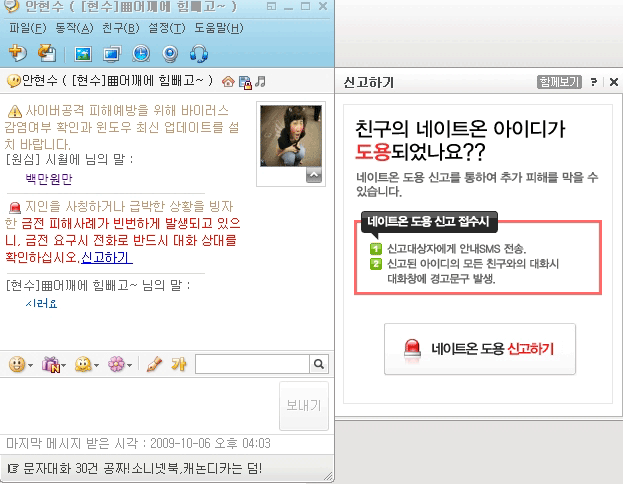Screen dimensions: 623x484
Task: Click the search input box
Action: point(252,364)
